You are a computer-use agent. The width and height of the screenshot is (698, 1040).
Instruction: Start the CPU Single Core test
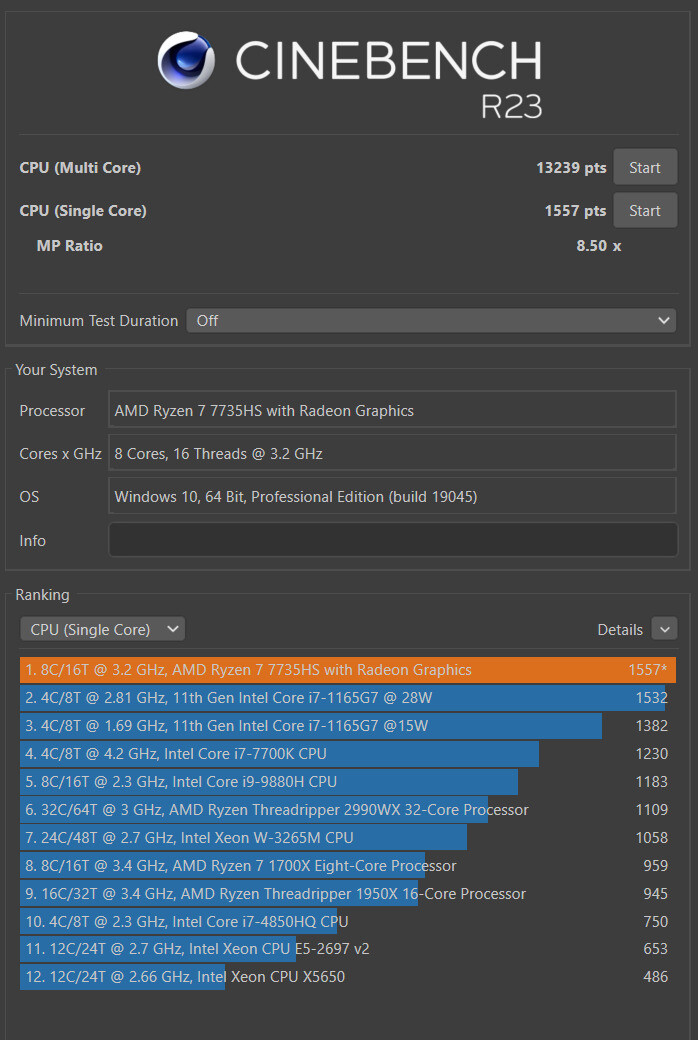pyautogui.click(x=644, y=211)
